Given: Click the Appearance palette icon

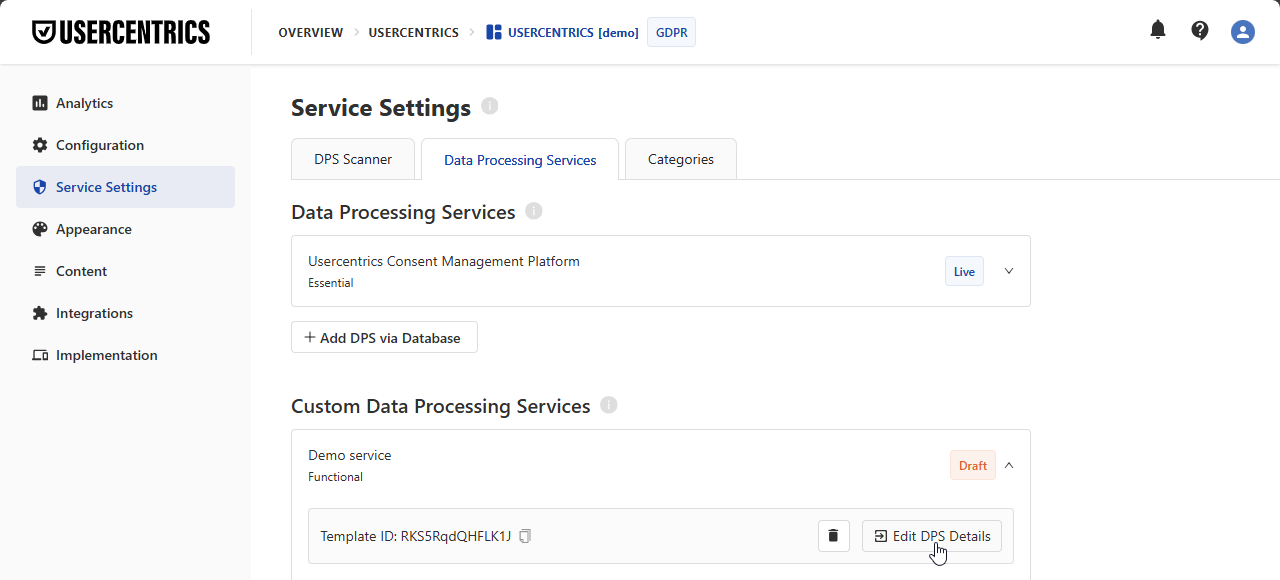Looking at the screenshot, I should pos(40,229).
